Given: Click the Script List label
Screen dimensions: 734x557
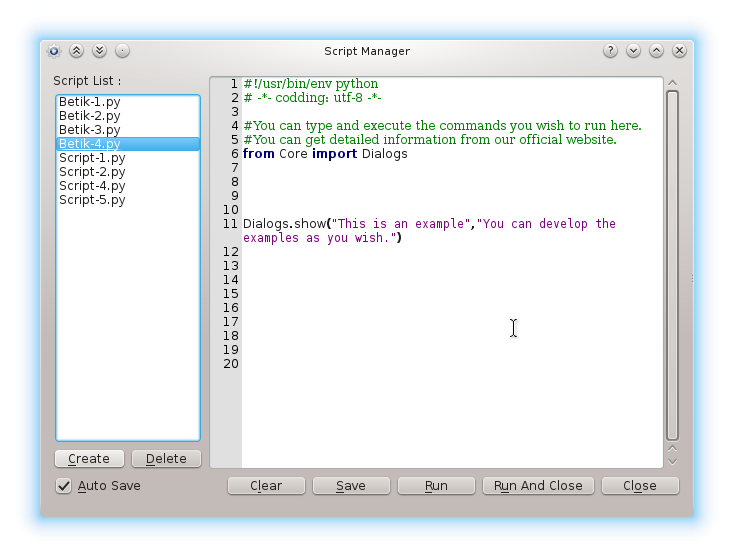Looking at the screenshot, I should (x=87, y=81).
